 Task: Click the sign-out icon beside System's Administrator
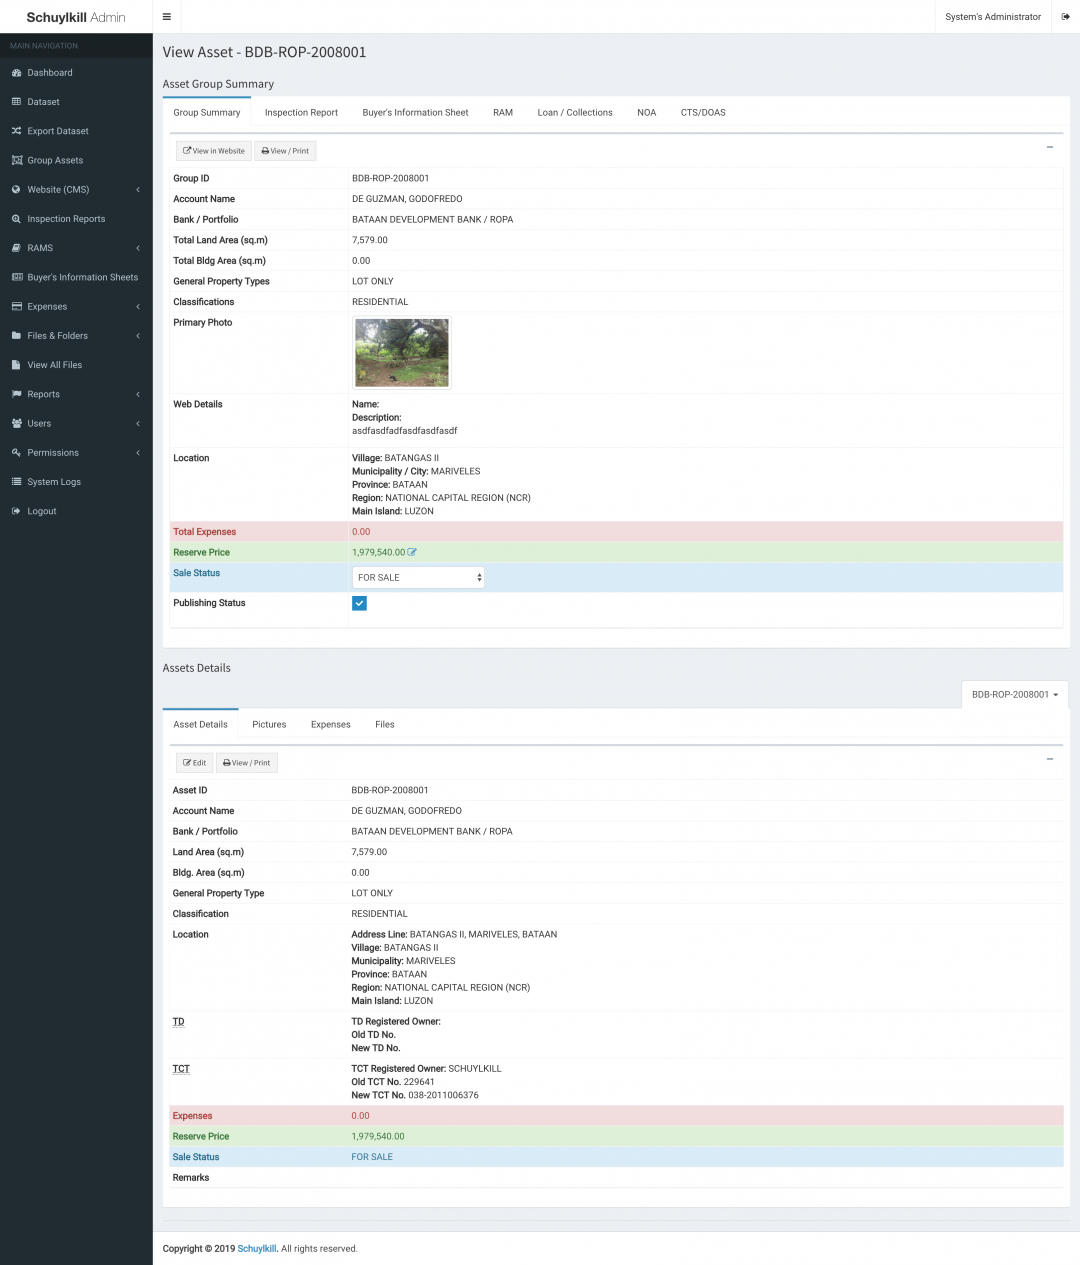(x=1066, y=17)
